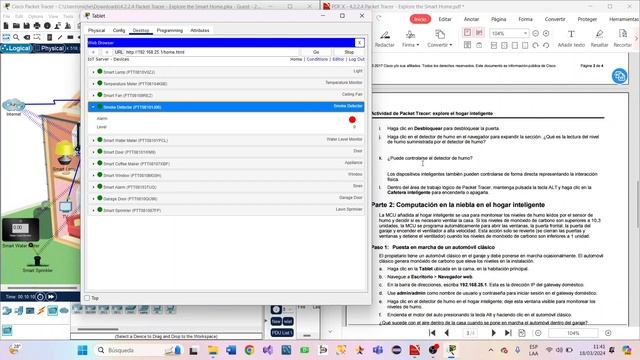Go to last page in PDF viewer

[x=508, y=333]
